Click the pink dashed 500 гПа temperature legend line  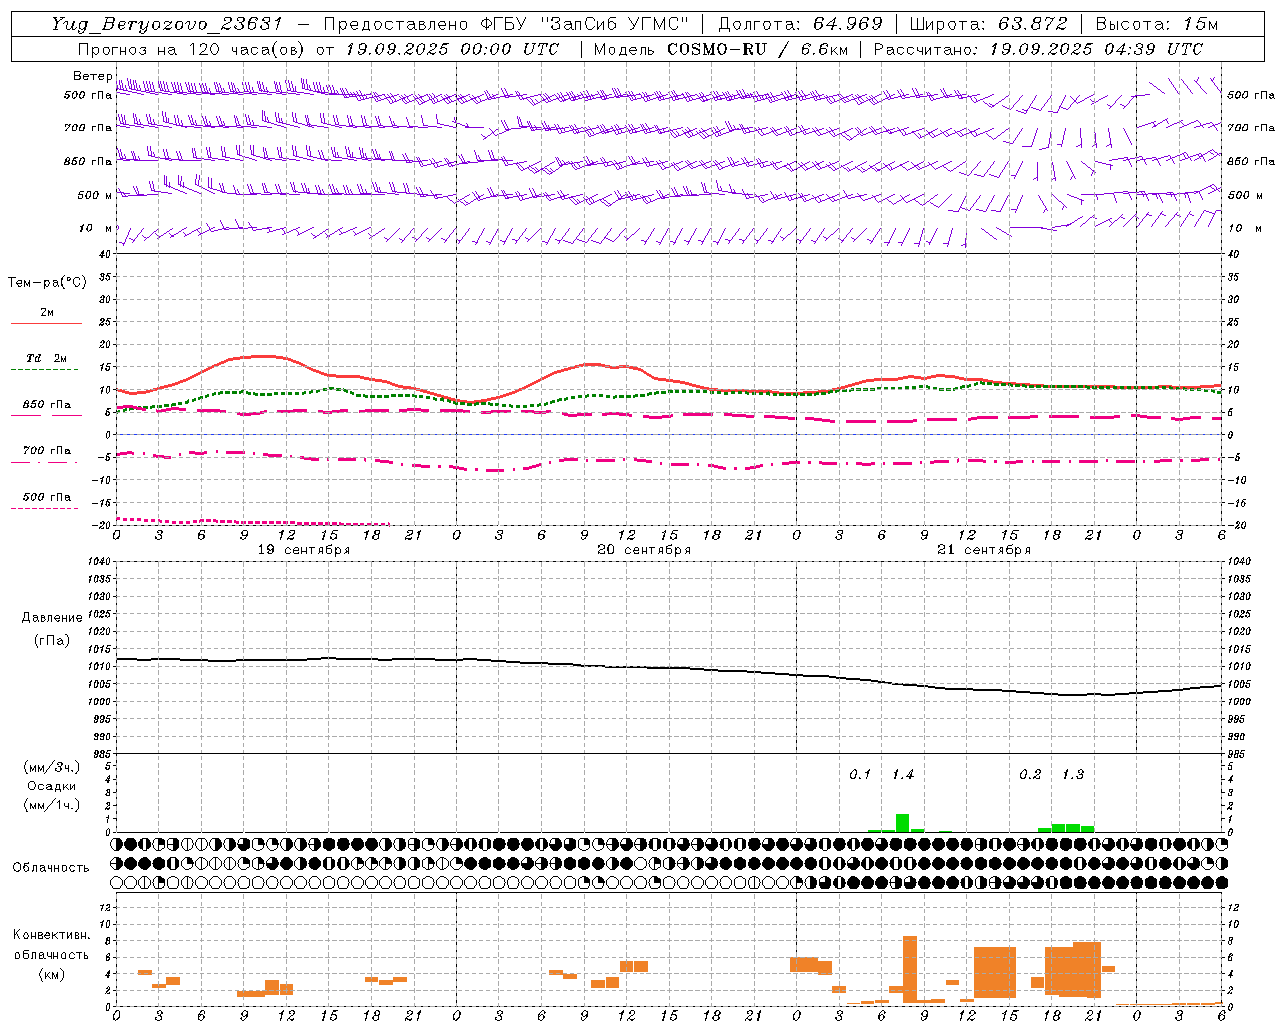[x=44, y=508]
